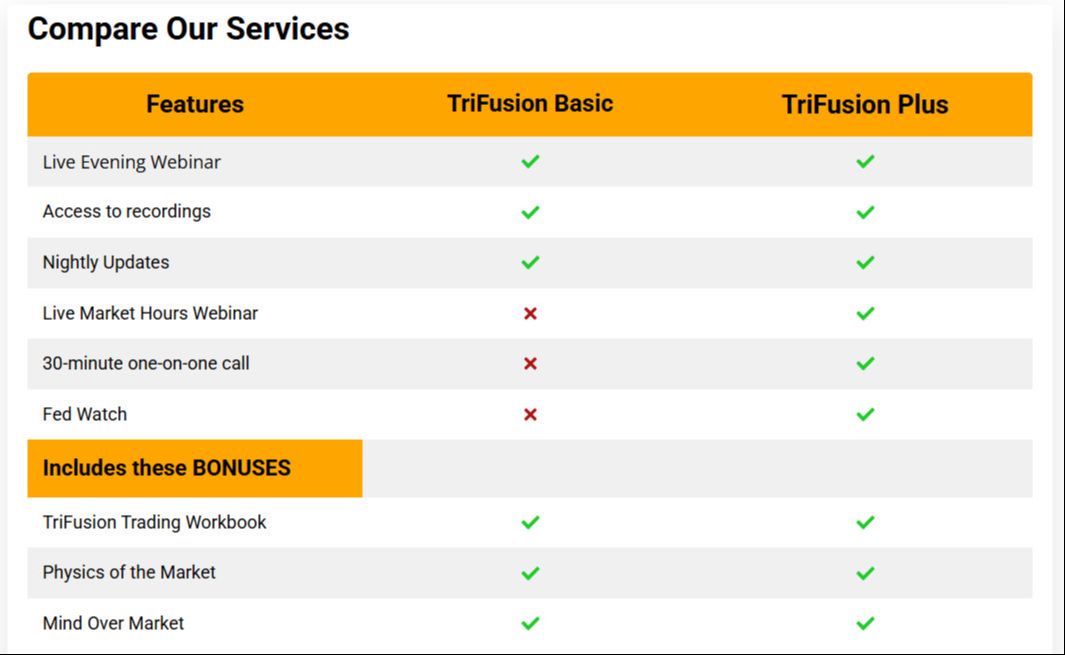Click the 30-minute one-on-one call feature label
Screen dimensions: 1065x655
point(146,364)
